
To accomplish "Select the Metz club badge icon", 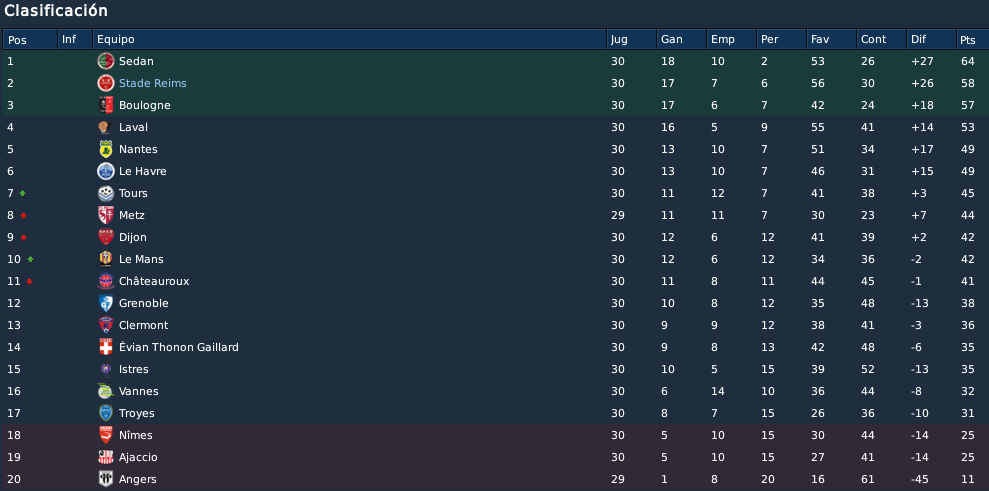I will coord(105,215).
